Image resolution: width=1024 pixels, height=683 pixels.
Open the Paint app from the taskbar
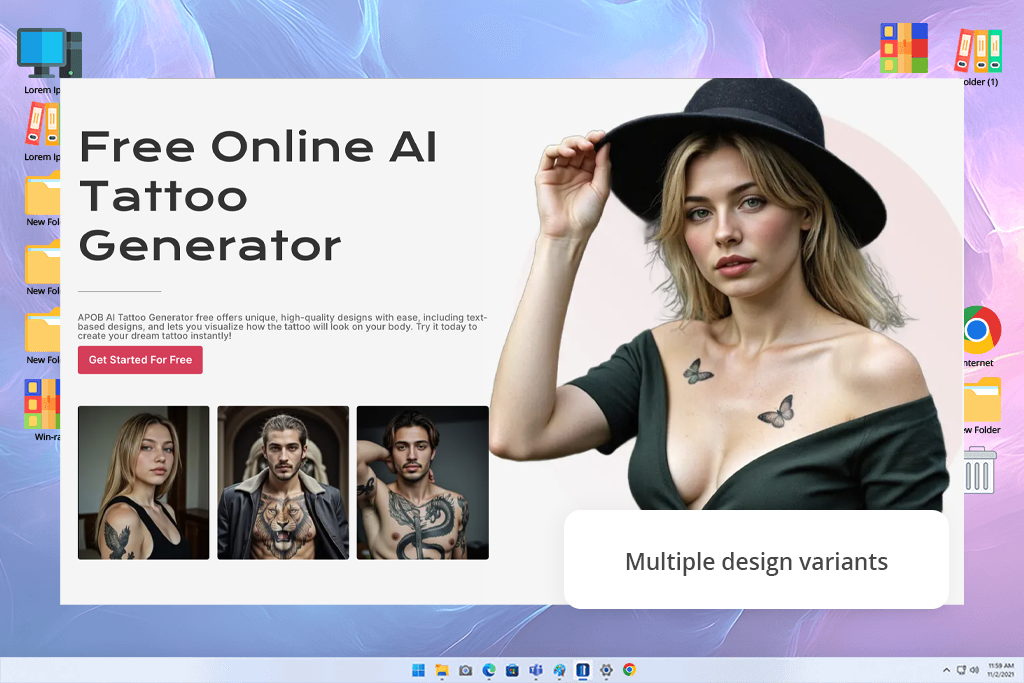coord(560,670)
